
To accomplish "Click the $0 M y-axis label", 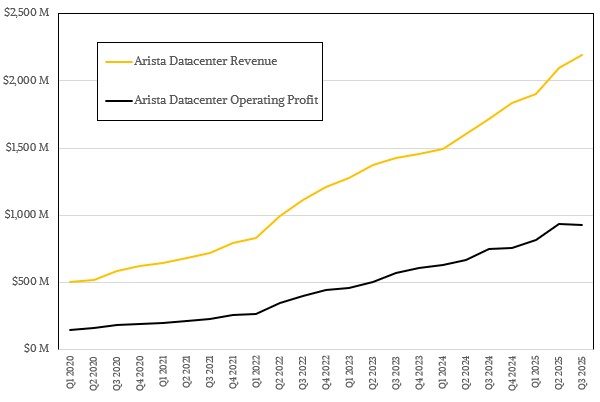I will point(44,349).
